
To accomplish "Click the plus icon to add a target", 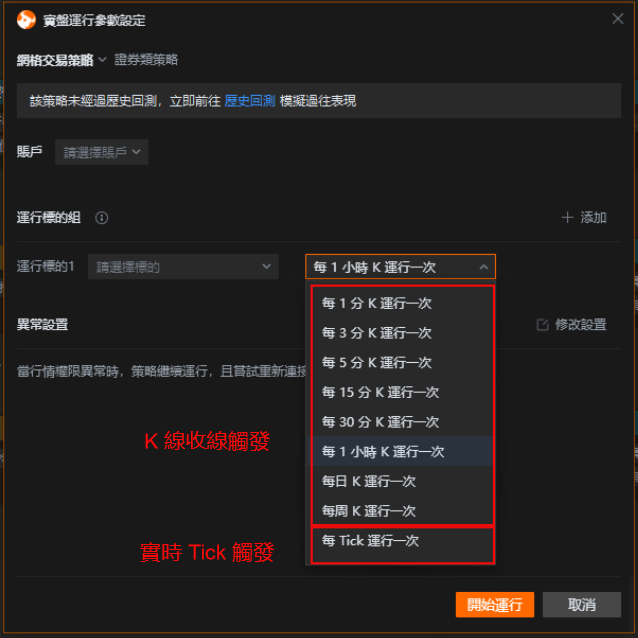I will [567, 217].
